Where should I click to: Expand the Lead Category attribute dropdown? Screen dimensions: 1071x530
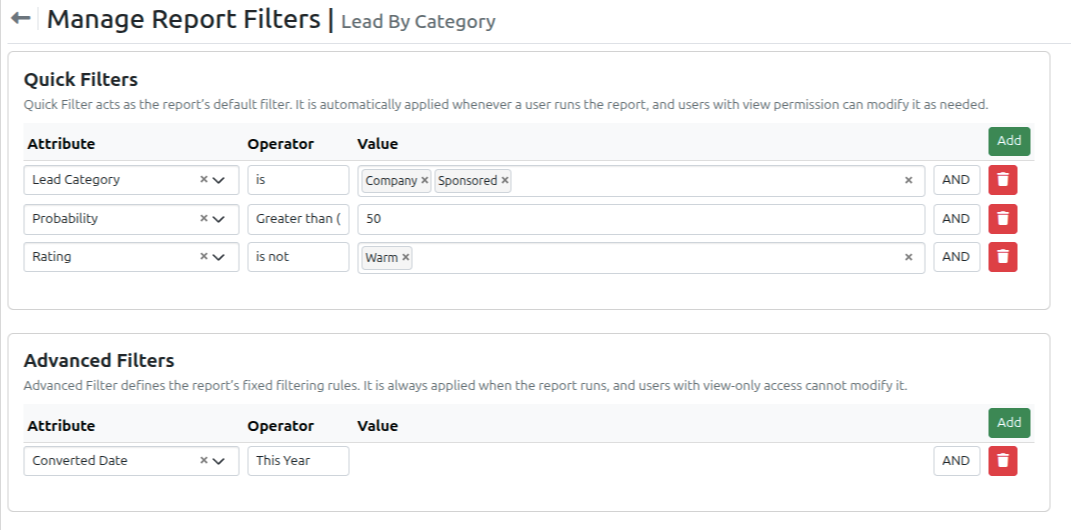(219, 180)
